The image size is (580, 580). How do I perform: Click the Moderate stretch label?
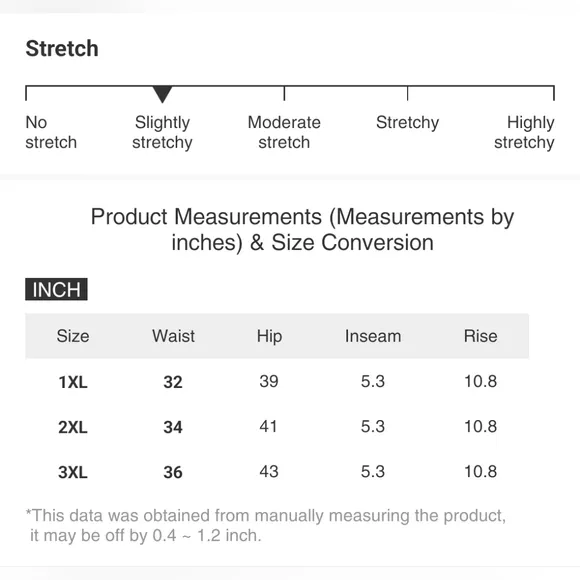[x=284, y=132]
